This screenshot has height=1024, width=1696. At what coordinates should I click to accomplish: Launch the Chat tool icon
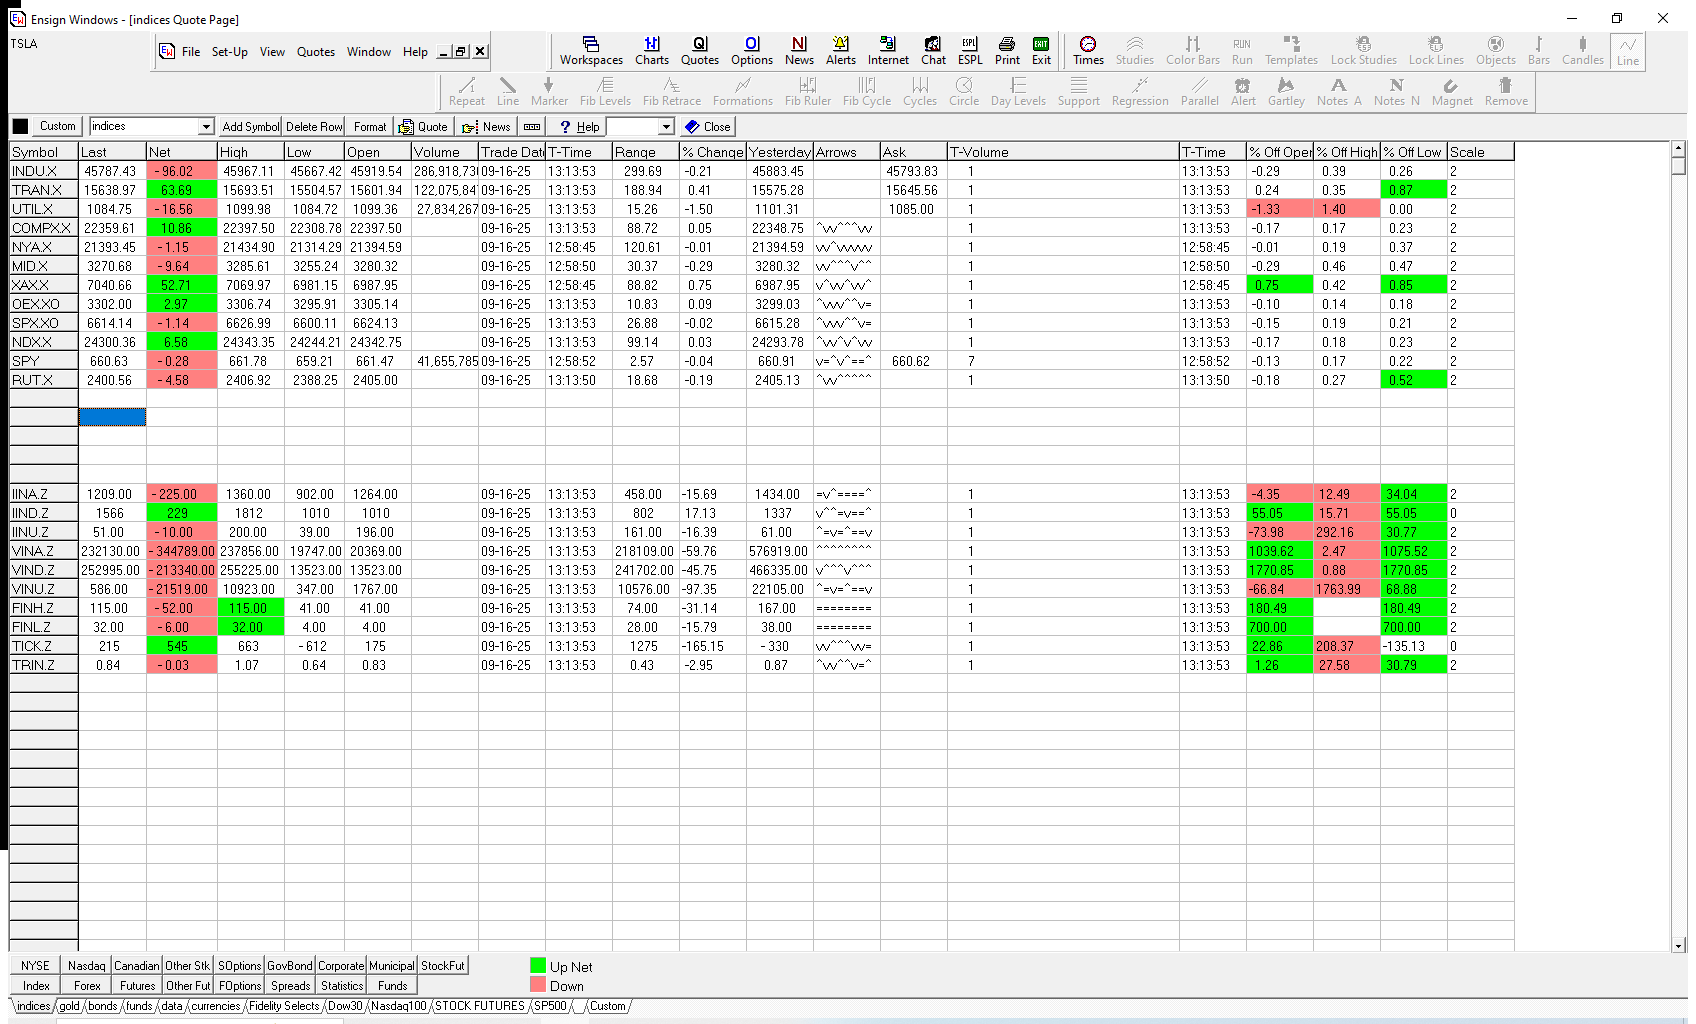coord(933,50)
